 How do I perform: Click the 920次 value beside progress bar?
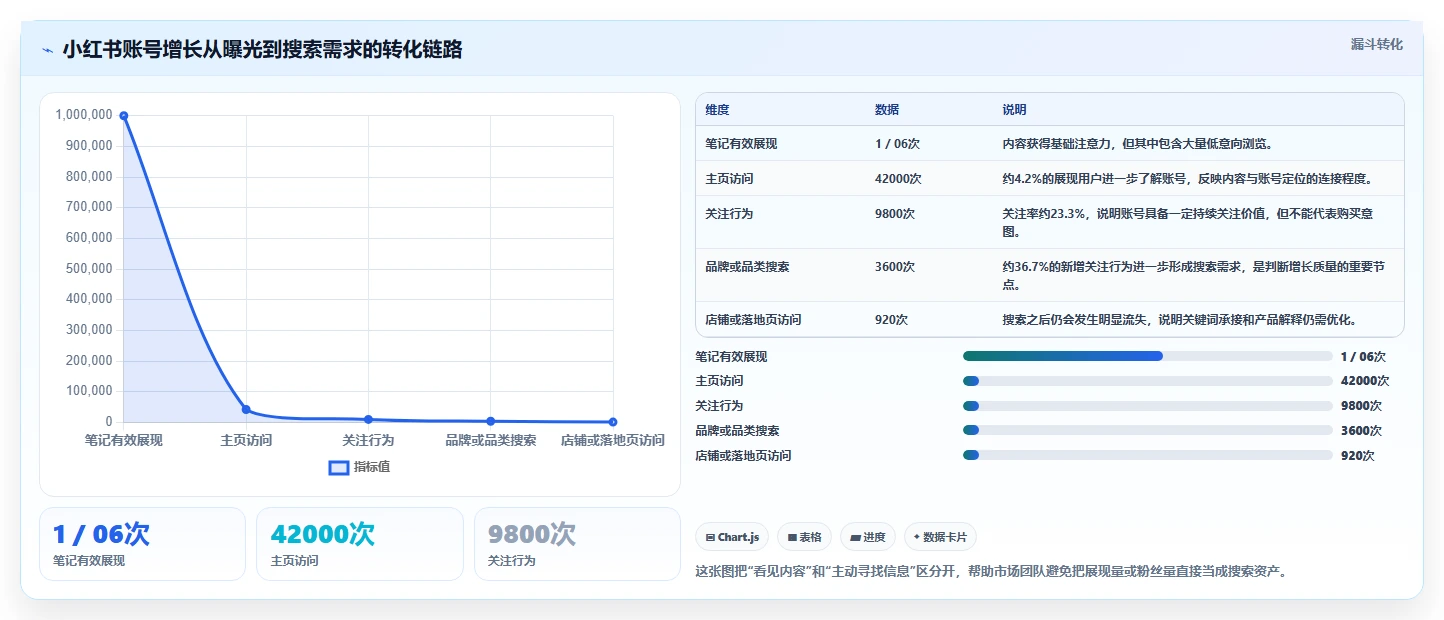click(1358, 456)
